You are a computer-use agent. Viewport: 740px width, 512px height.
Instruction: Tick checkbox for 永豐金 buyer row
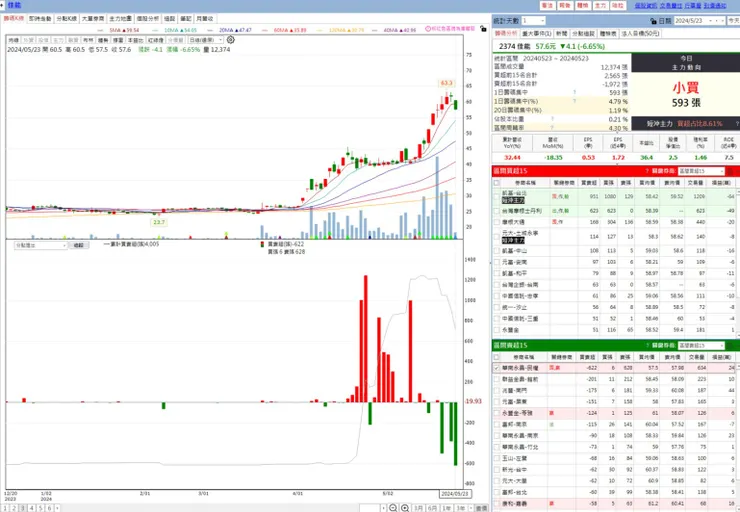coord(496,330)
